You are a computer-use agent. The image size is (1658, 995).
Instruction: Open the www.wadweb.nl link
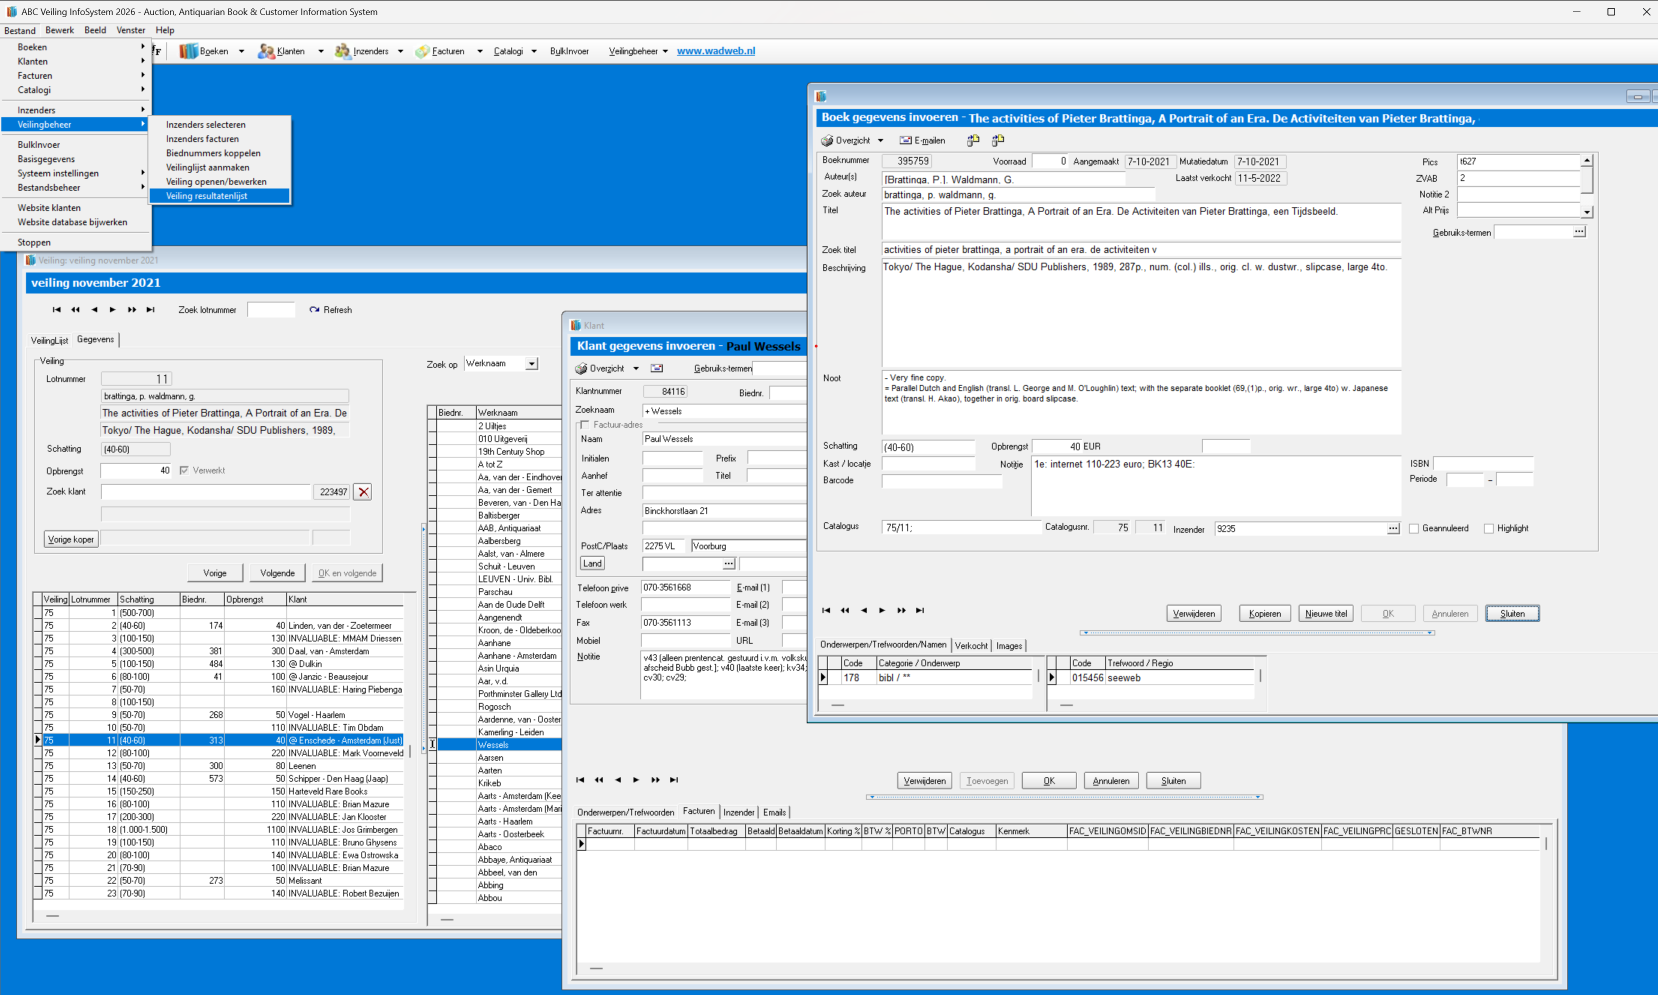[716, 51]
